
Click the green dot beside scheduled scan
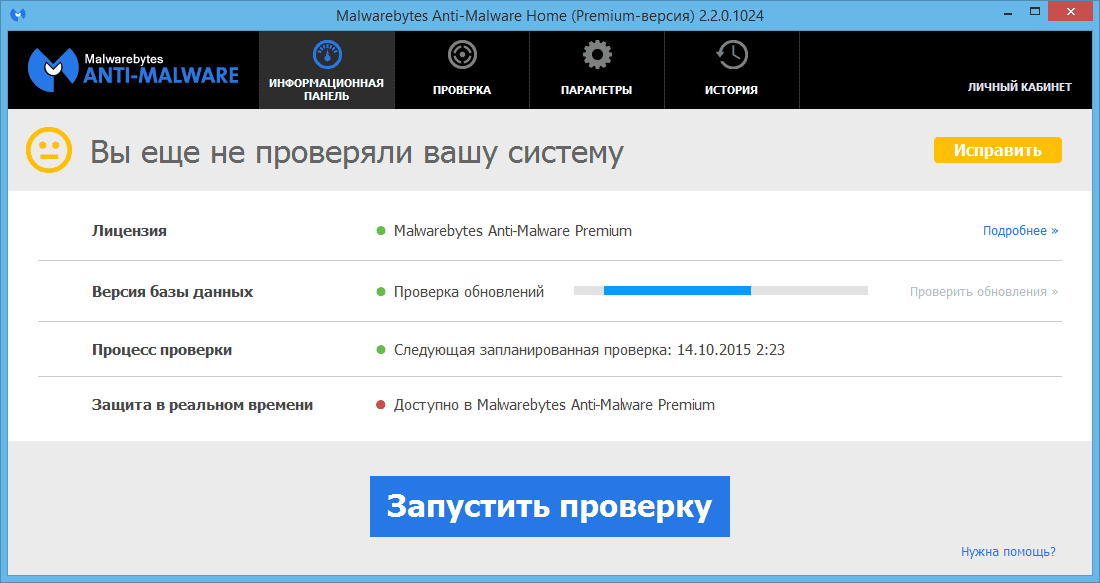click(x=381, y=349)
